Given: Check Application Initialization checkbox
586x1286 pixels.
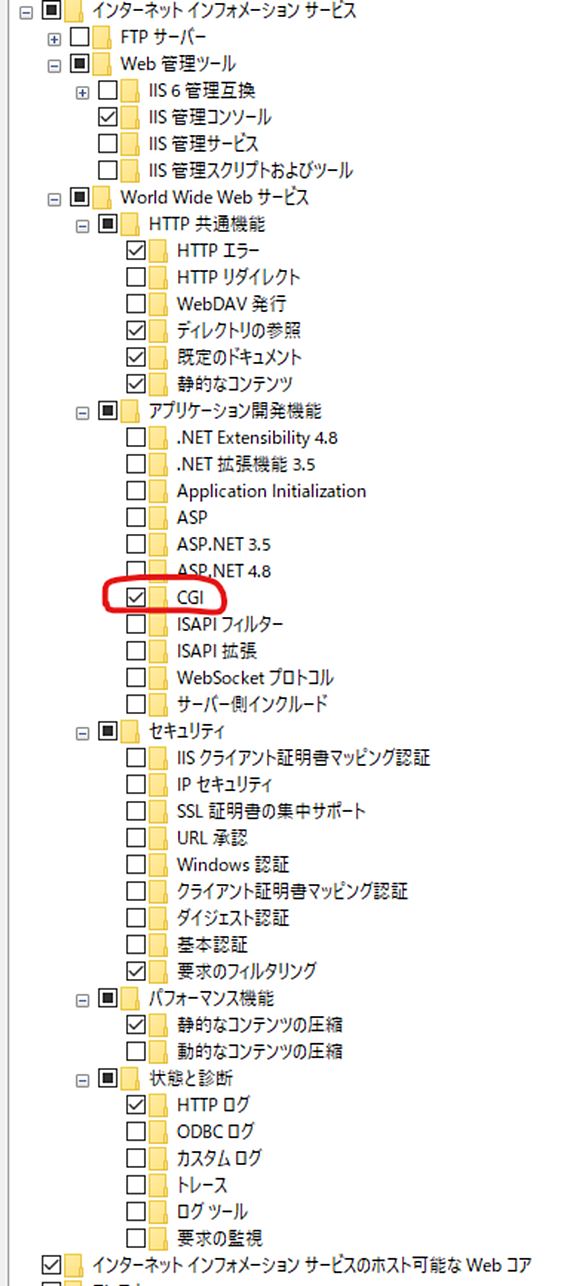Looking at the screenshot, I should click(136, 491).
